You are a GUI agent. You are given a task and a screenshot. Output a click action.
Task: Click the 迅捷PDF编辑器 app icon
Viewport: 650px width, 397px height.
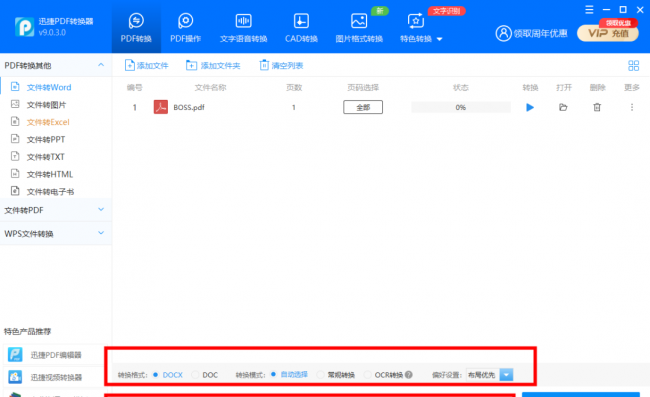[x=15, y=355]
